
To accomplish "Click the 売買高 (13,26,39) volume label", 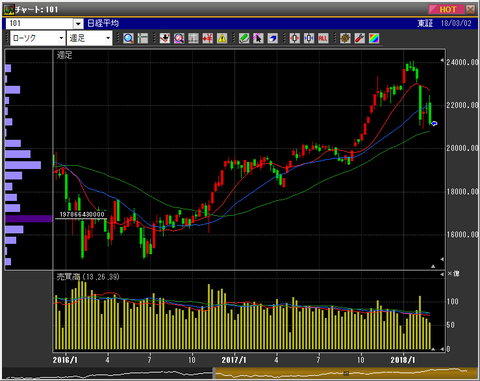I will pos(88,277).
